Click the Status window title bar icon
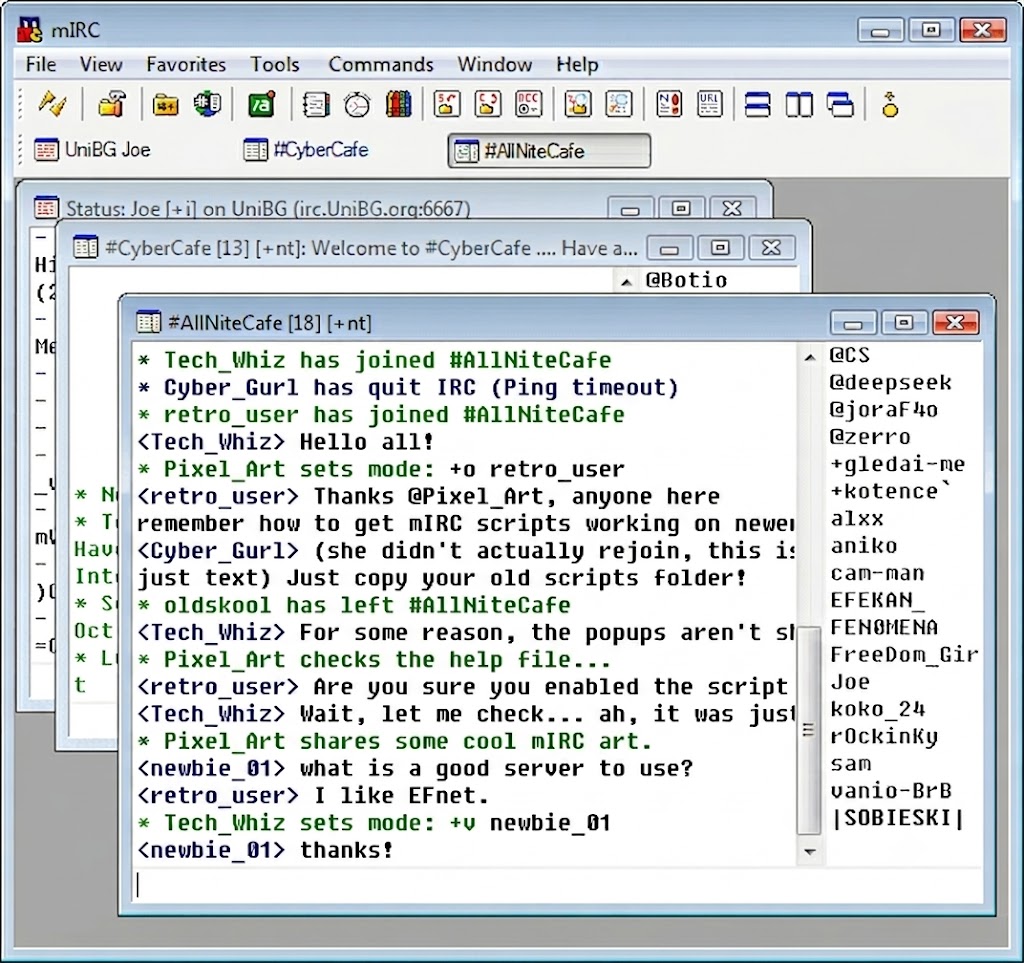This screenshot has height=963, width=1024. [x=46, y=208]
